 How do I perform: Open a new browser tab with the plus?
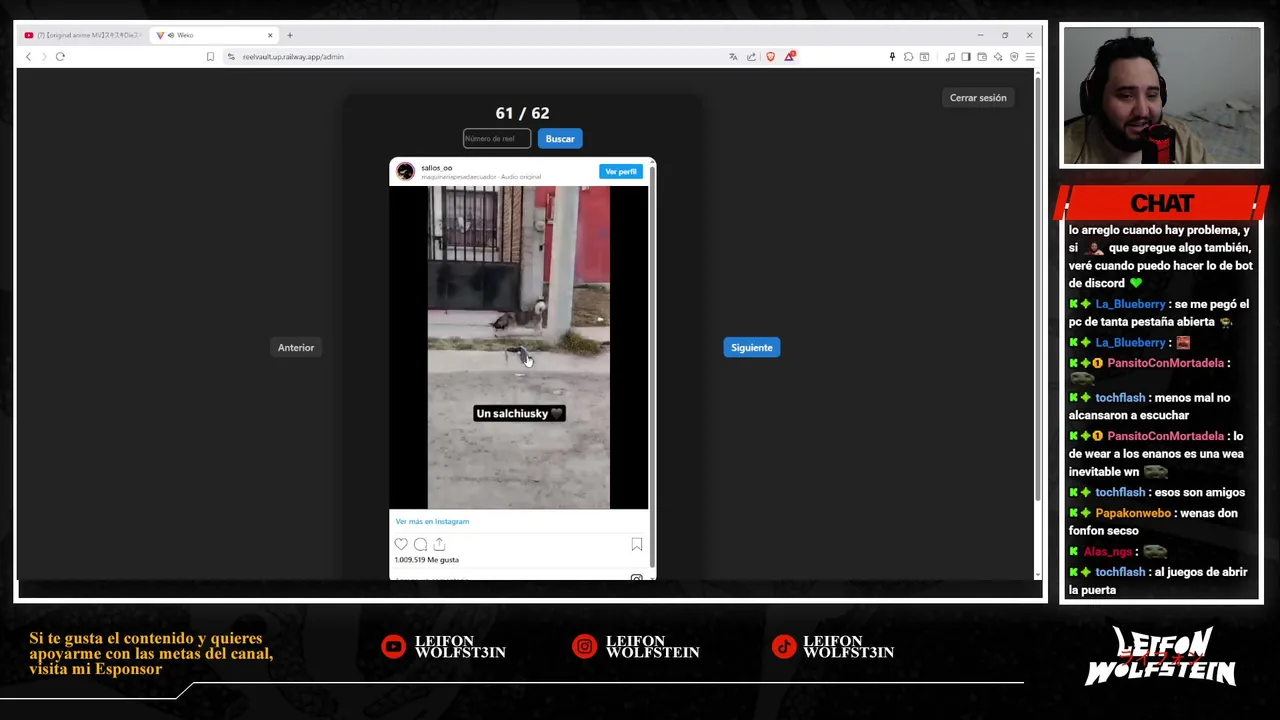point(290,35)
